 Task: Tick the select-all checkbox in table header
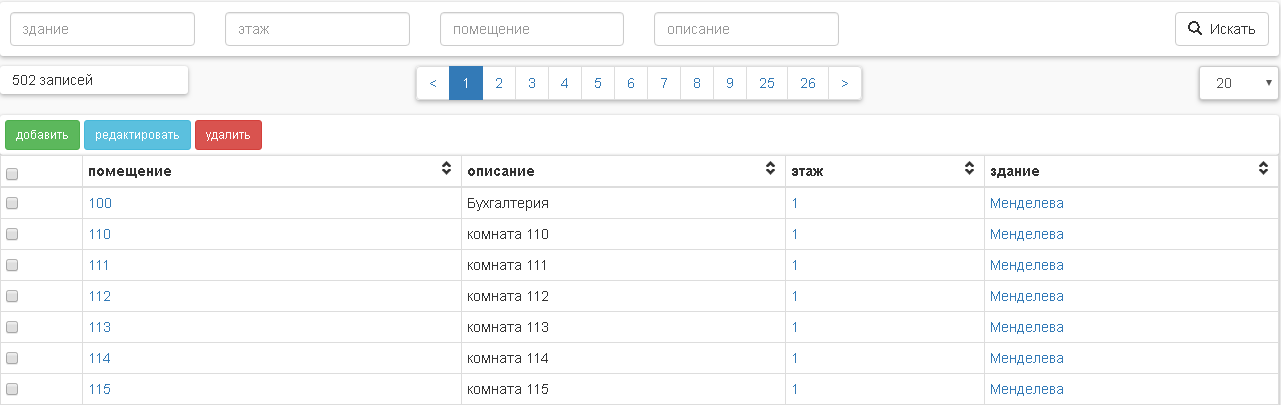pos(12,173)
